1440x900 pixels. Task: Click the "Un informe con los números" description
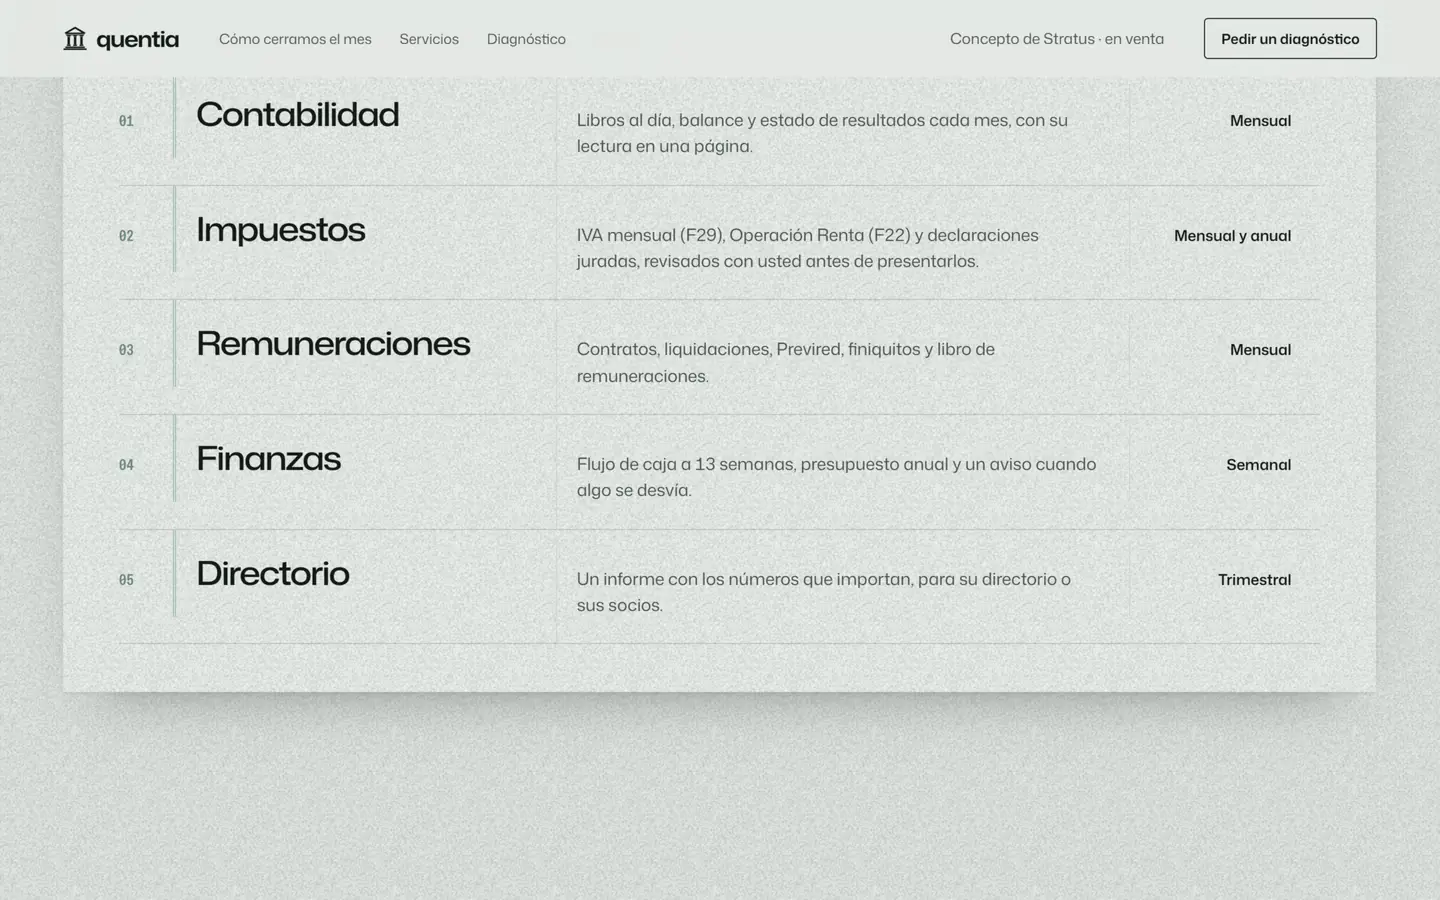824,592
